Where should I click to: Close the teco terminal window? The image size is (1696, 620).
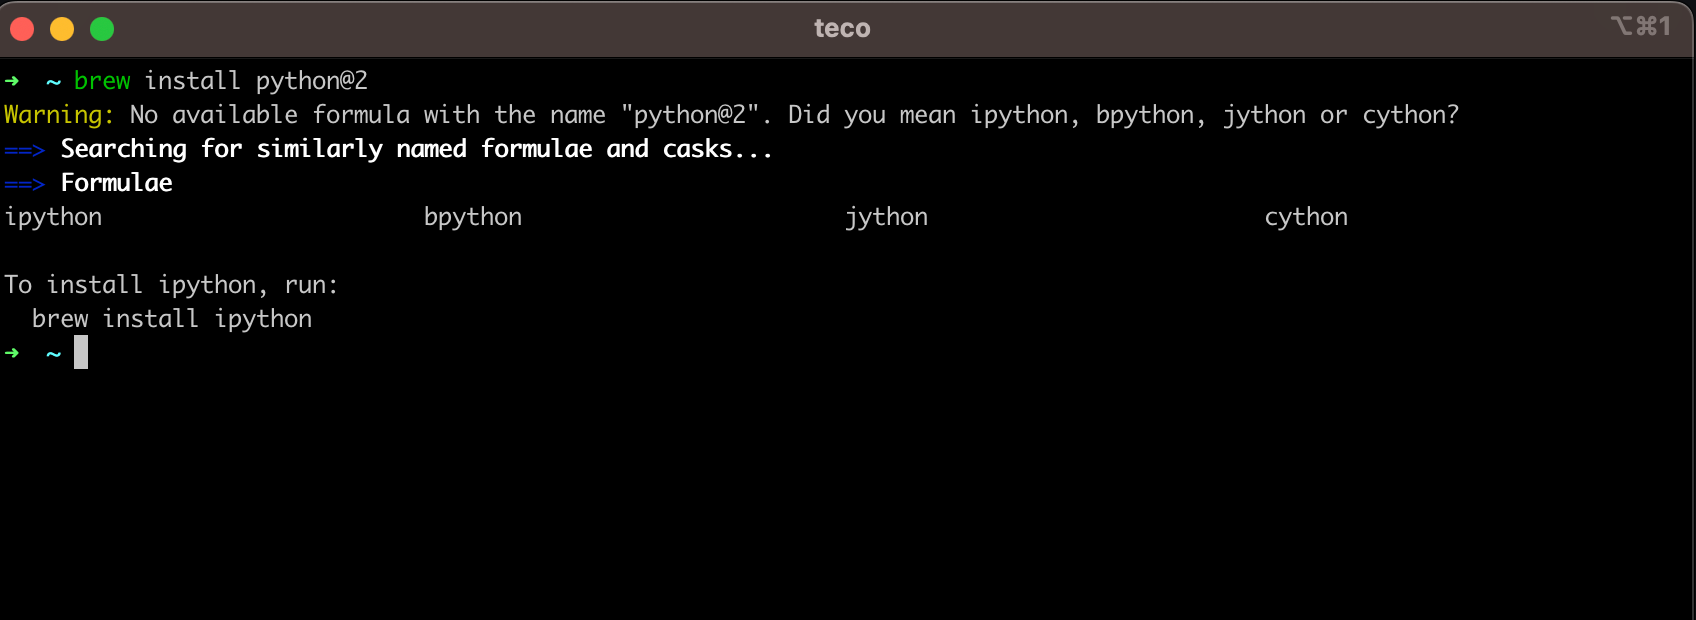click(22, 29)
